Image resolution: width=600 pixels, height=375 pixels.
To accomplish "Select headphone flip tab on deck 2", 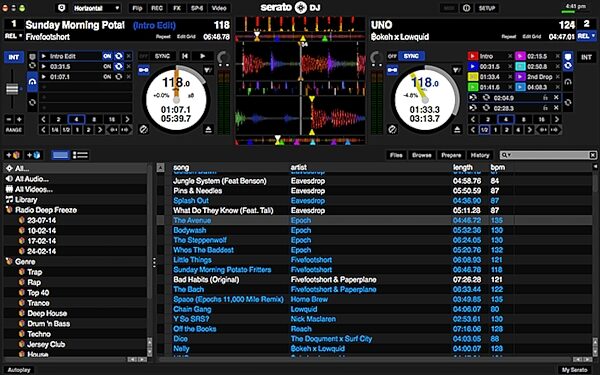I will (x=568, y=82).
